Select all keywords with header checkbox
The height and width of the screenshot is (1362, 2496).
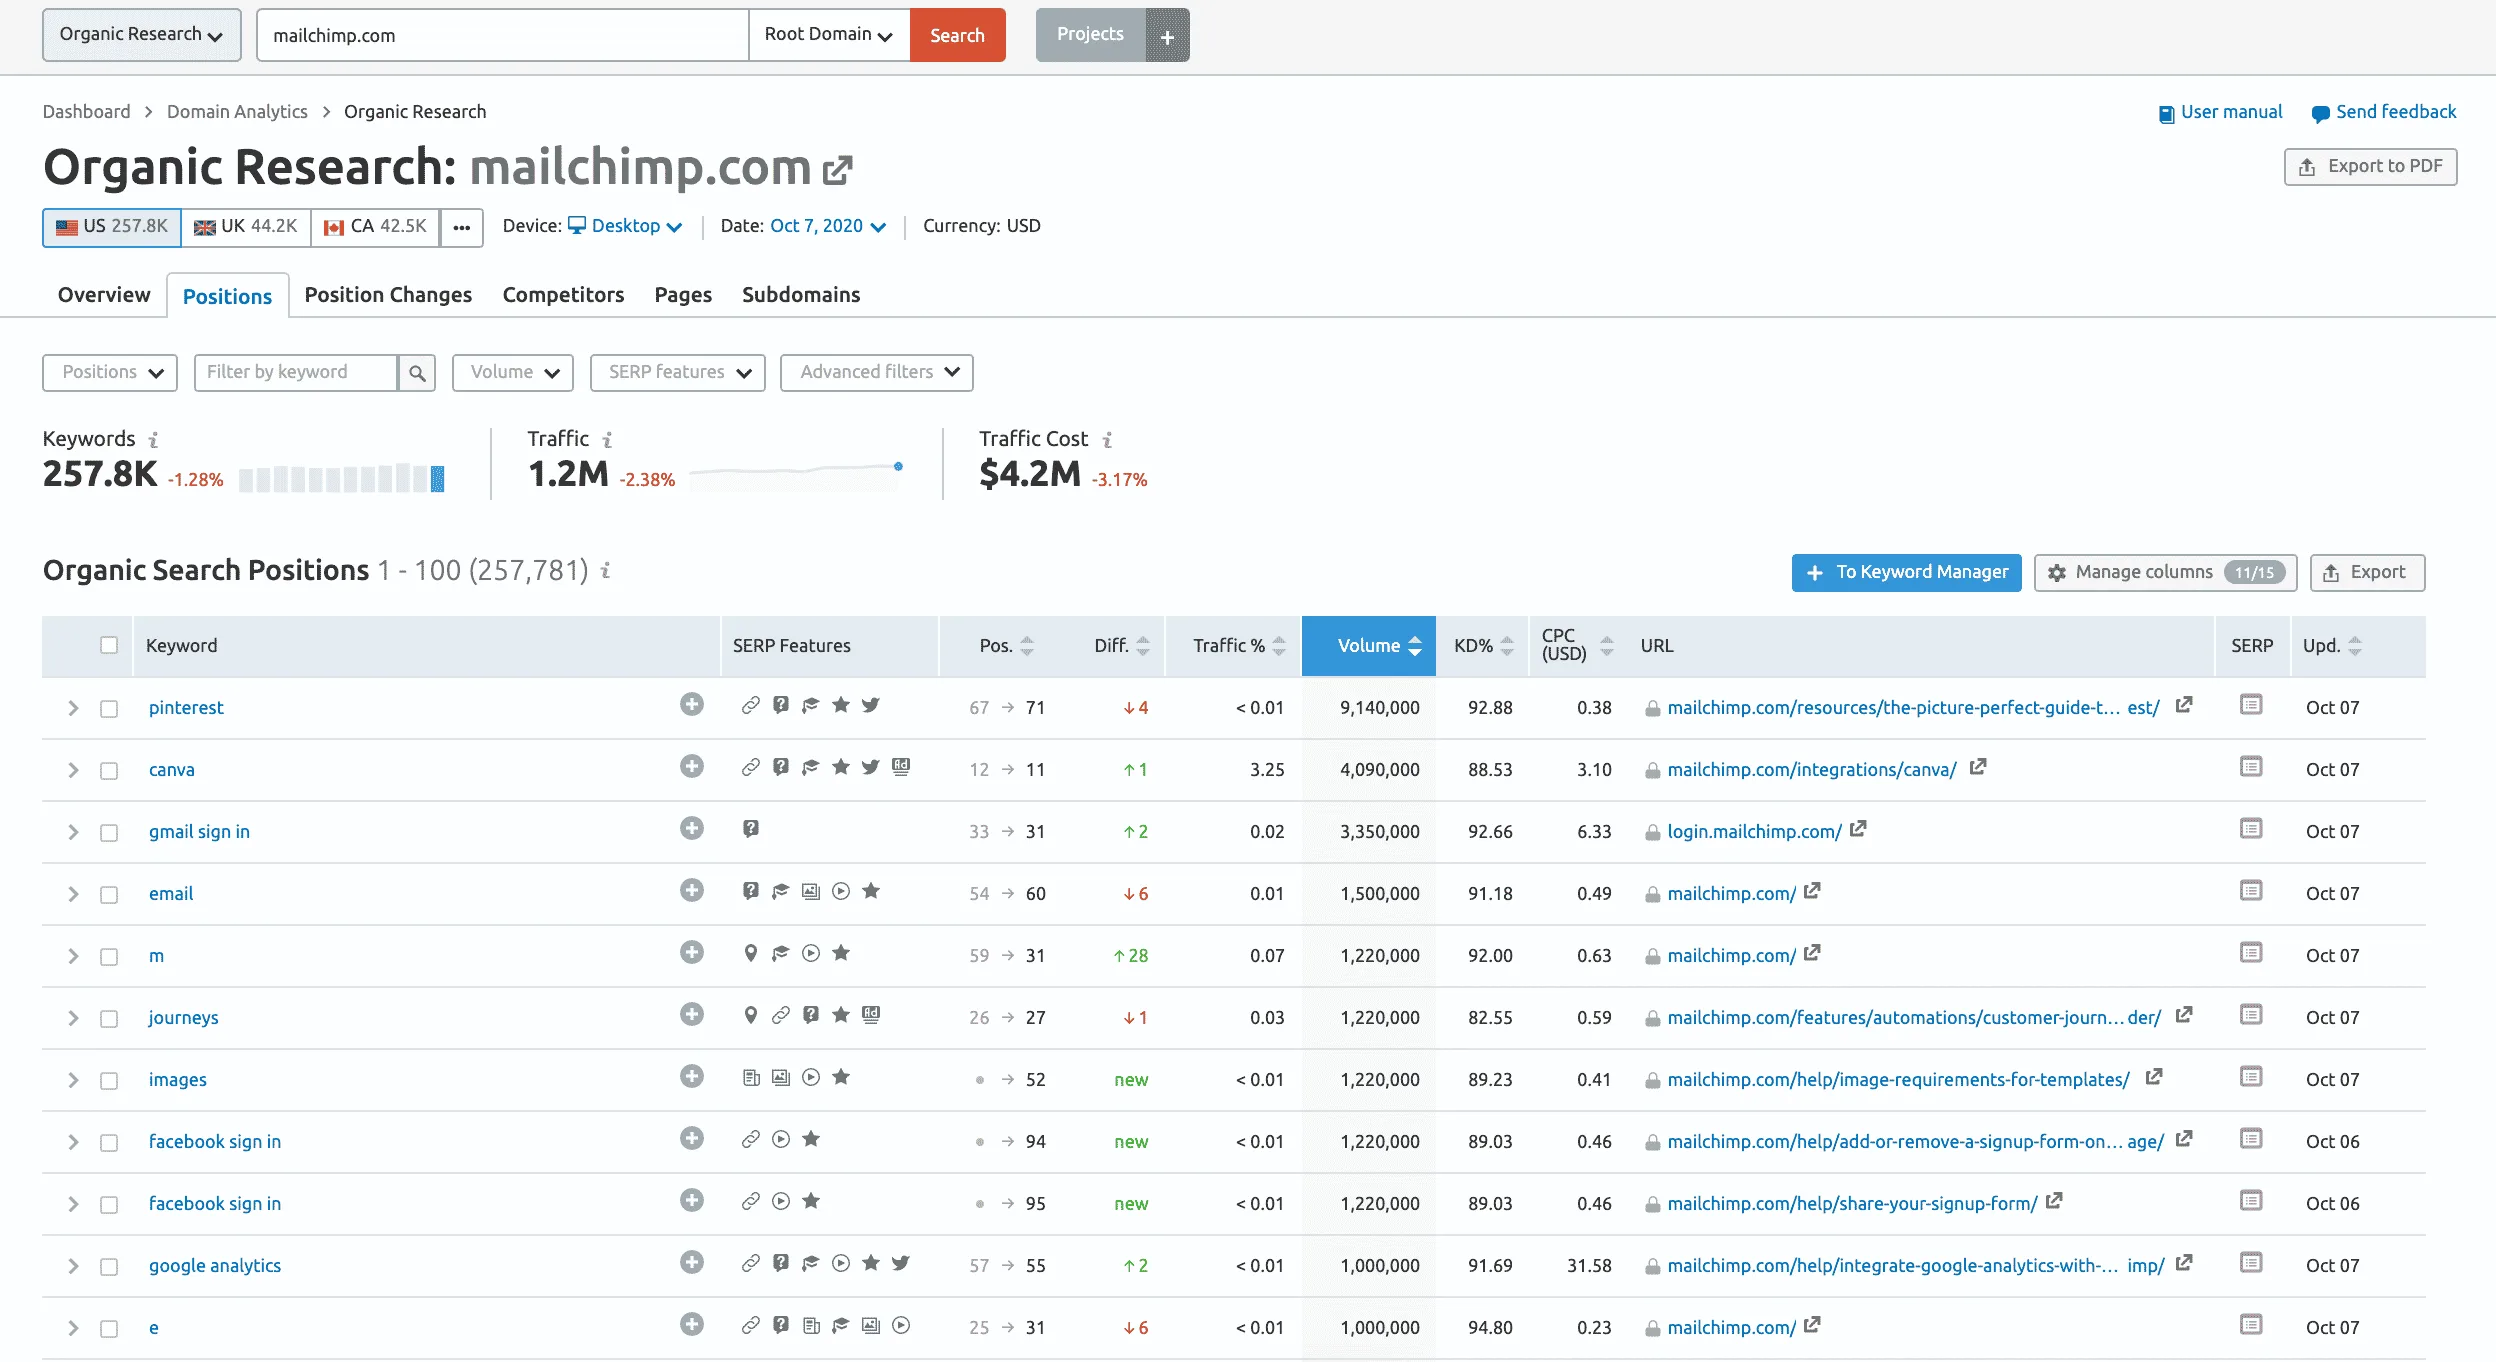pos(109,646)
